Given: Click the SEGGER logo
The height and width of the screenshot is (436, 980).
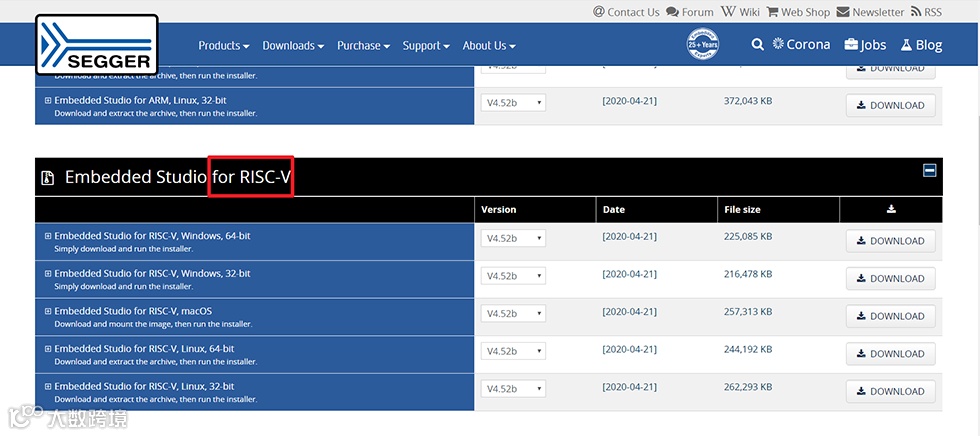Looking at the screenshot, I should click(96, 44).
